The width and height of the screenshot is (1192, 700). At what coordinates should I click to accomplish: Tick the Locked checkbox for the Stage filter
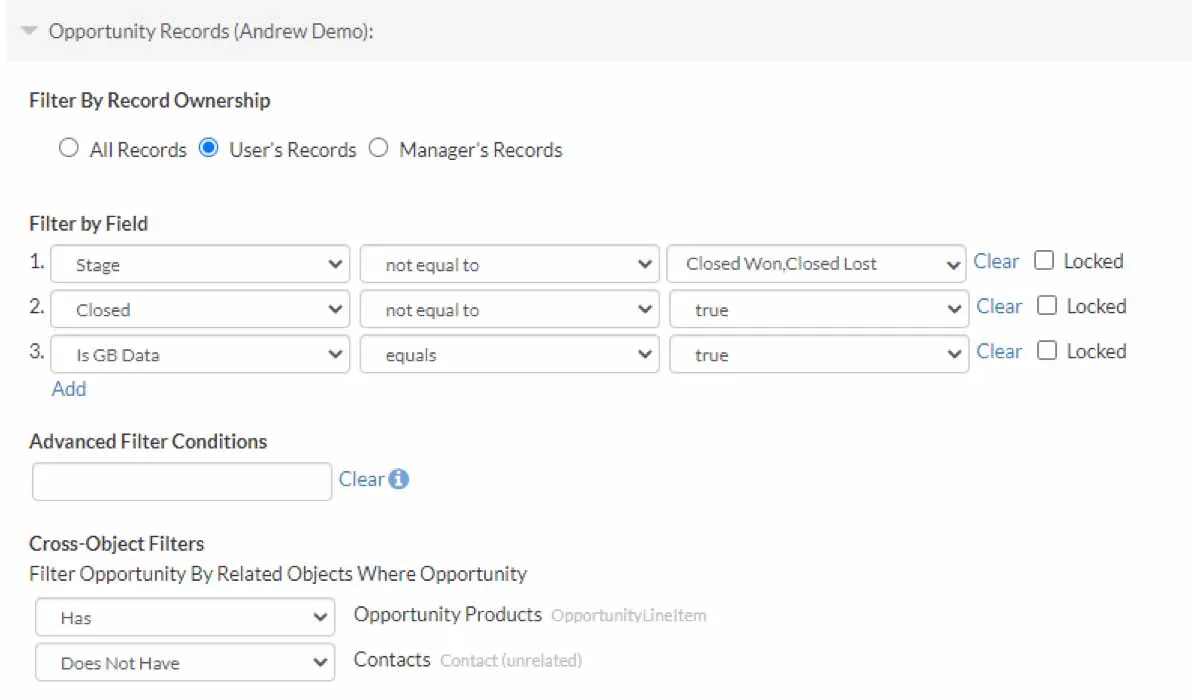(x=1044, y=261)
